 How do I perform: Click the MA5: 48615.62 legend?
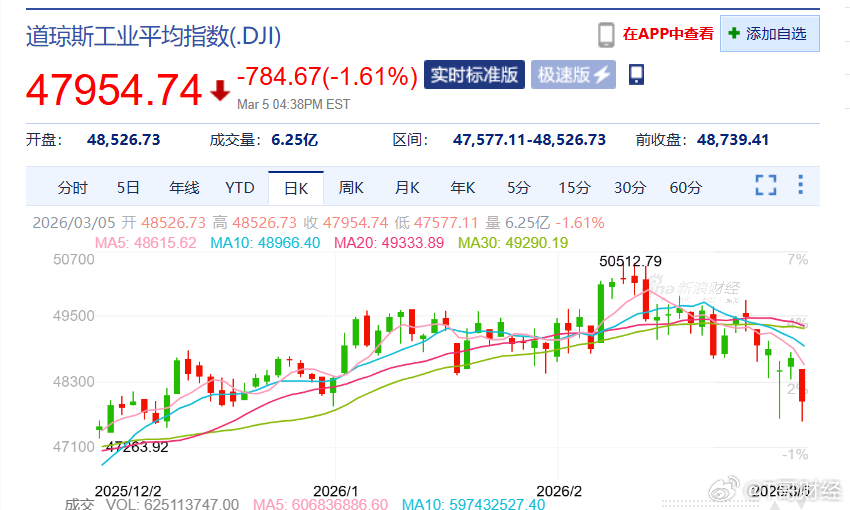(145, 243)
